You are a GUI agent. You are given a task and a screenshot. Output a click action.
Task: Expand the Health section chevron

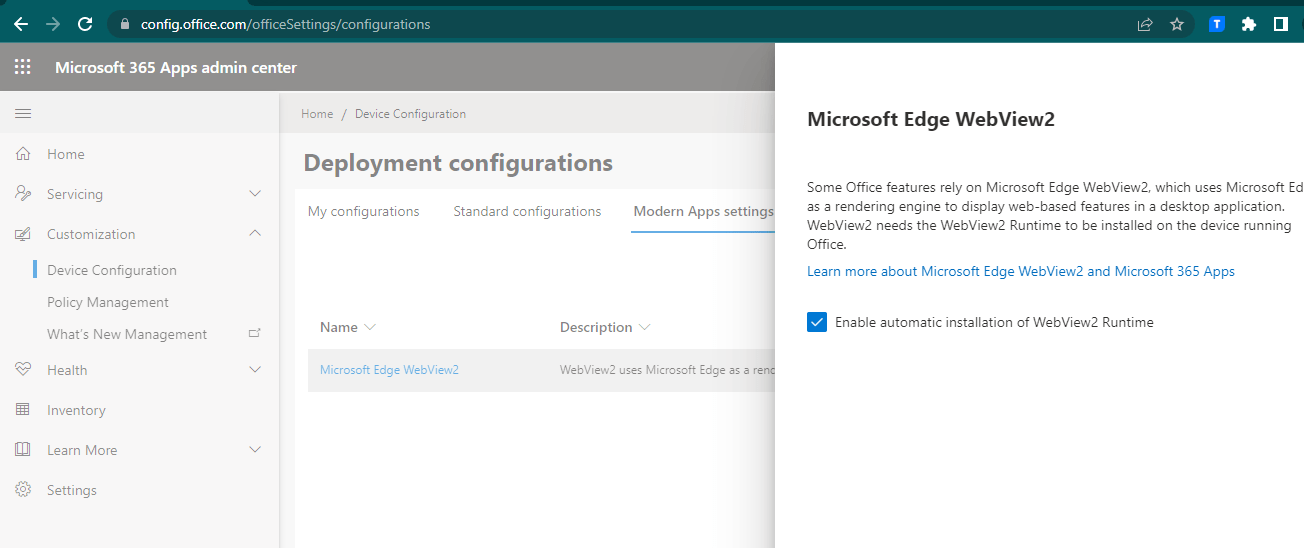click(255, 370)
